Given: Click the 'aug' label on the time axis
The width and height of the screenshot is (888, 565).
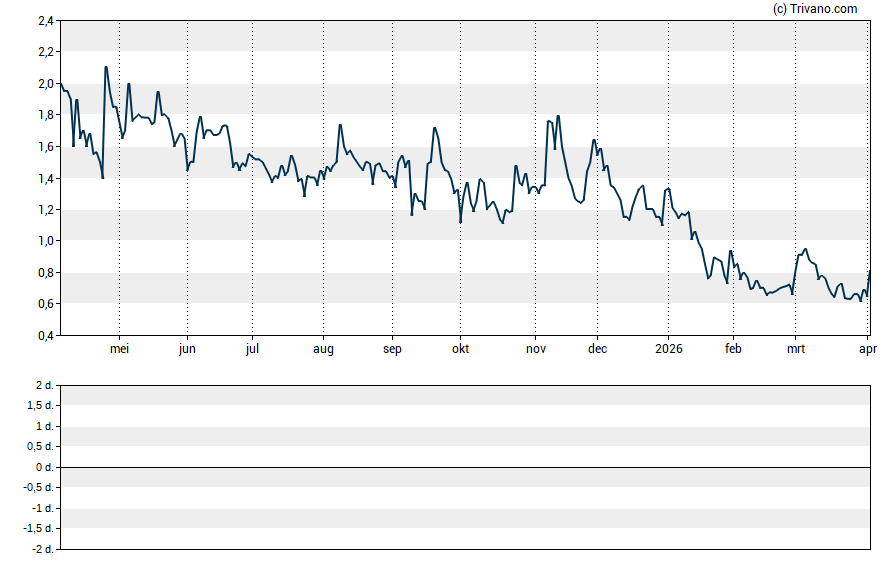Looking at the screenshot, I should pos(323,349).
